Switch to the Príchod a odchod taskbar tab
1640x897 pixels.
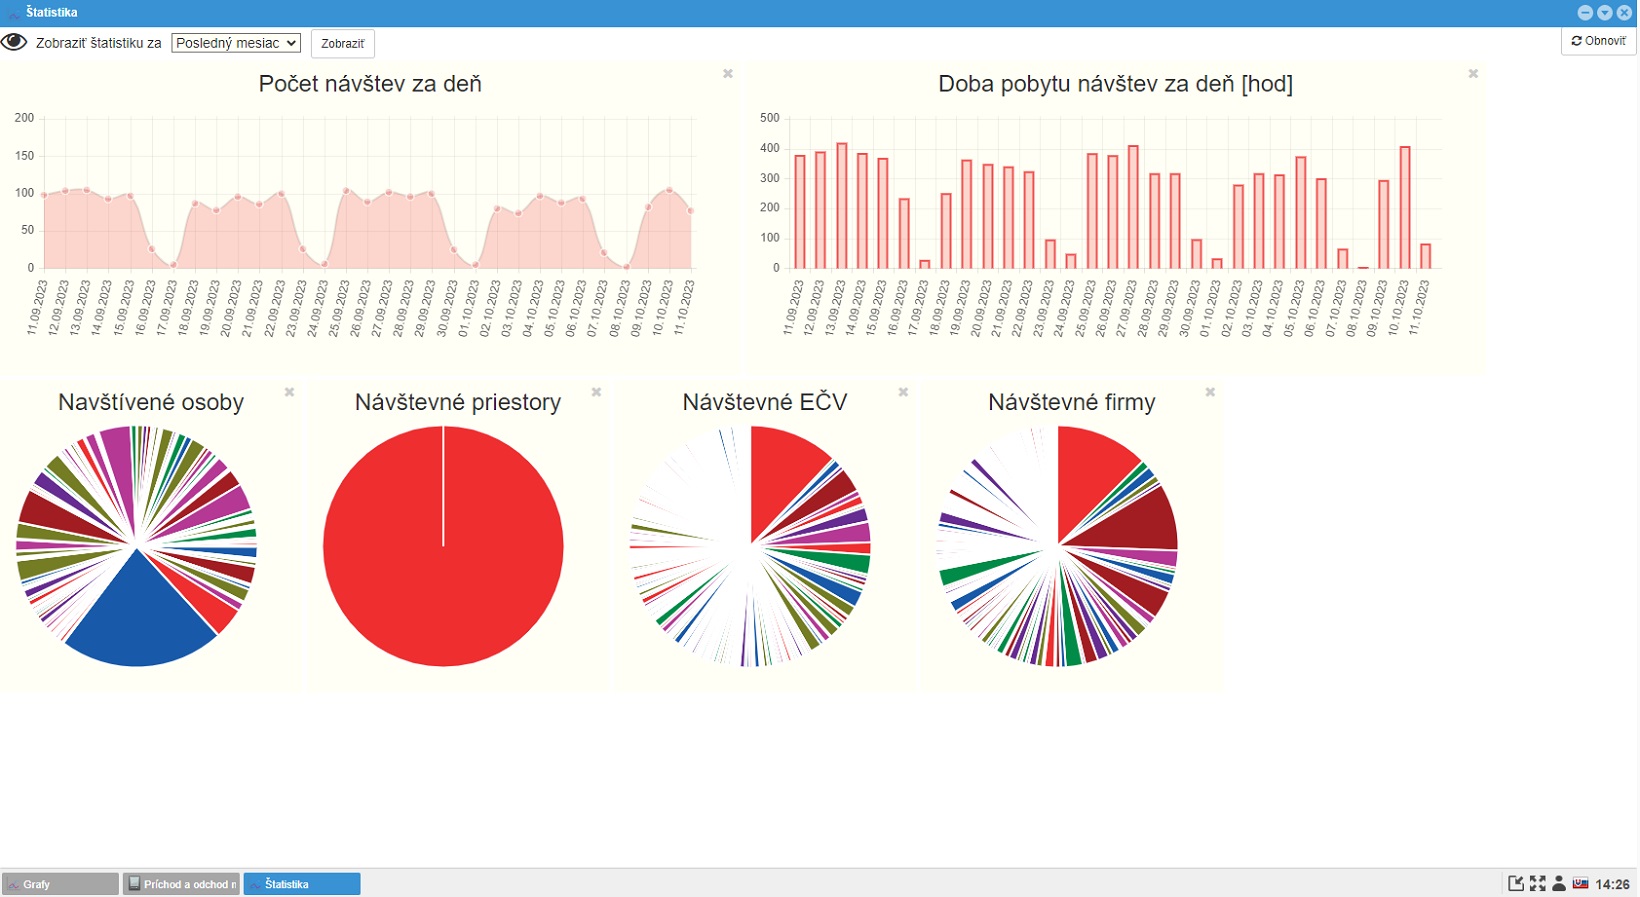click(x=181, y=884)
